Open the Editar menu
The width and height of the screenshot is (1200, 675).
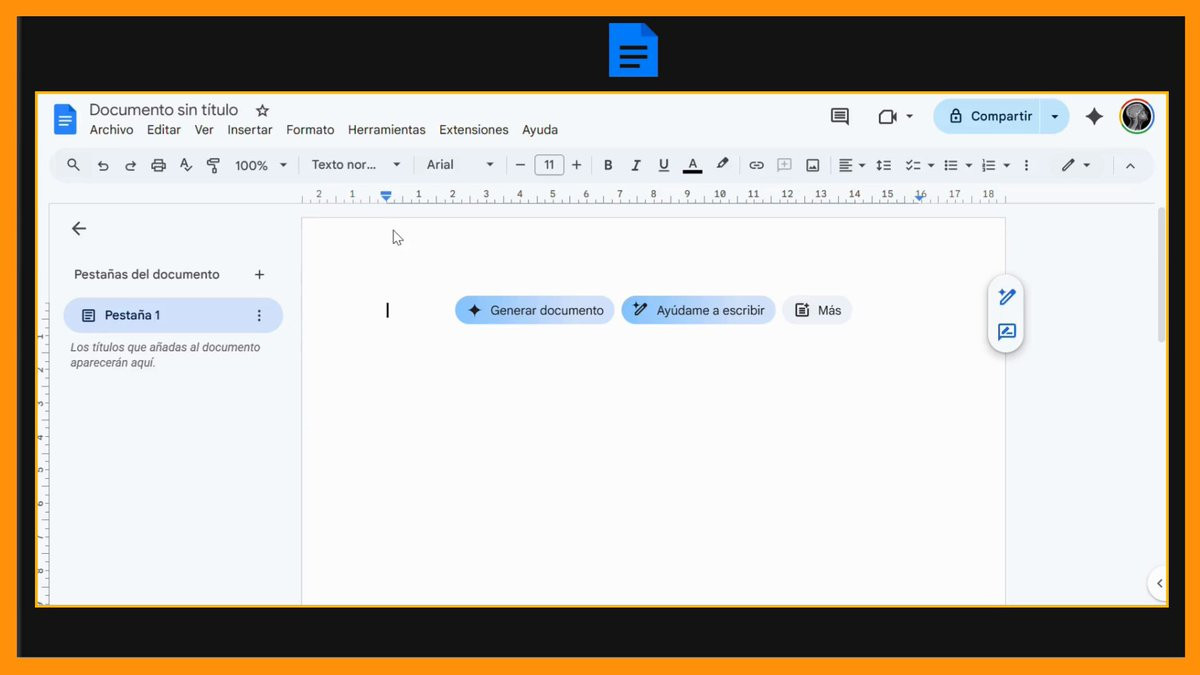coord(164,130)
